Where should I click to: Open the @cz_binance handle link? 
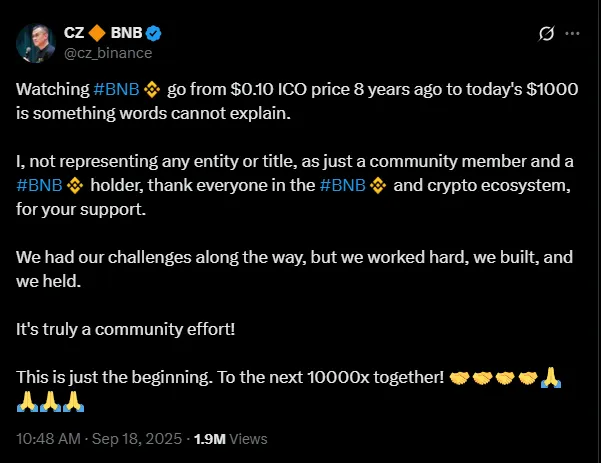[x=104, y=52]
